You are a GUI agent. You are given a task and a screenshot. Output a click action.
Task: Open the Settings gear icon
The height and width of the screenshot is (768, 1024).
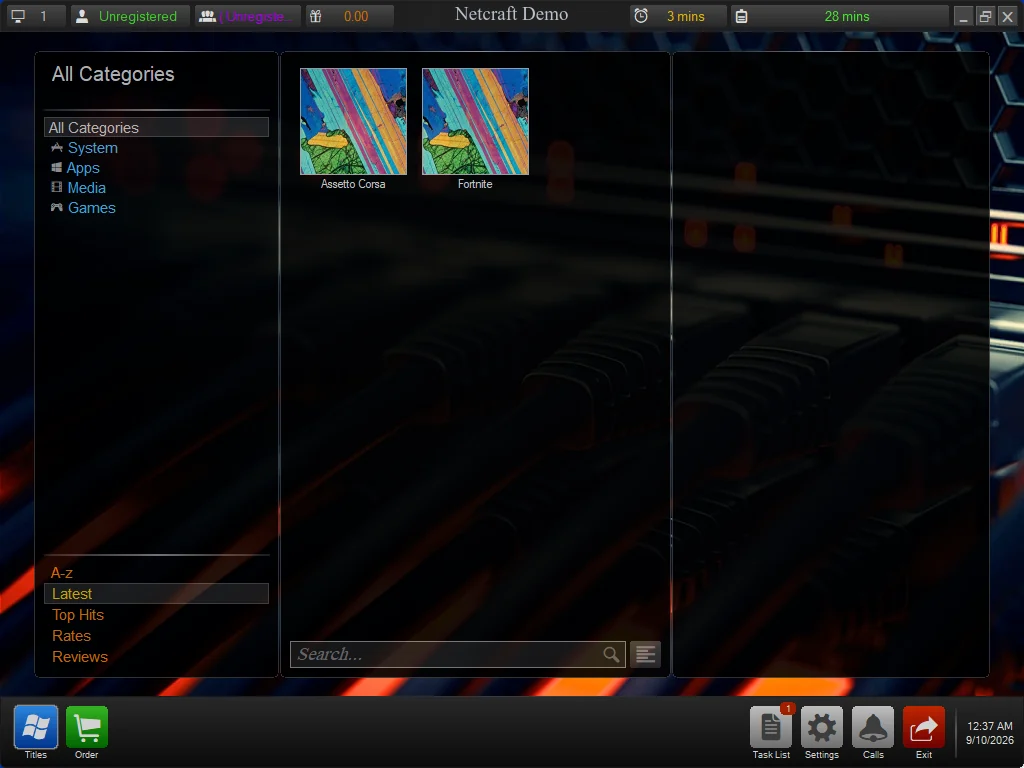tap(822, 726)
